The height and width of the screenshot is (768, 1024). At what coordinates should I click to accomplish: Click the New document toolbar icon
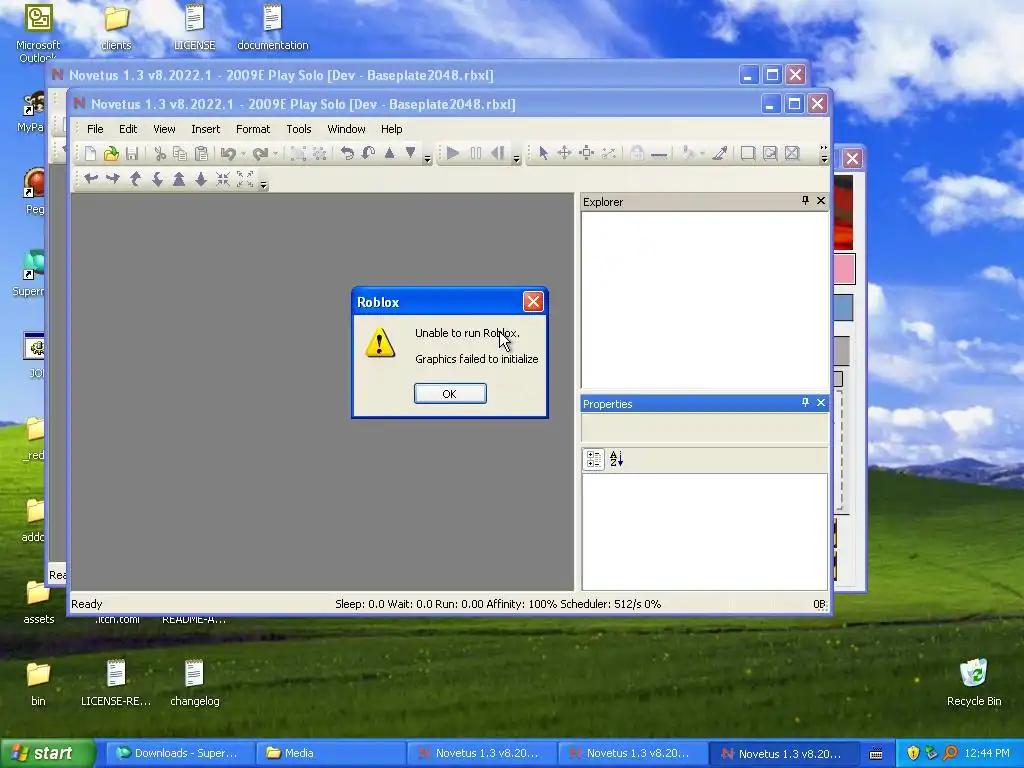(90, 153)
